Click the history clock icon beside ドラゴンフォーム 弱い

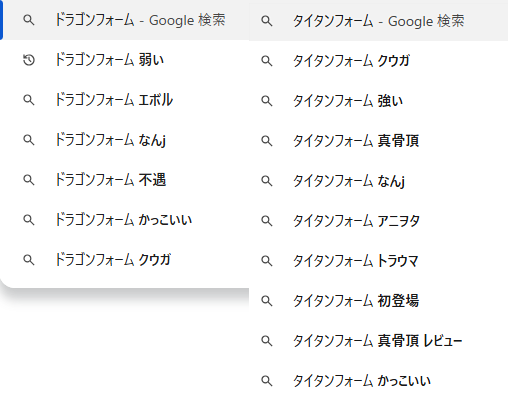click(x=29, y=60)
